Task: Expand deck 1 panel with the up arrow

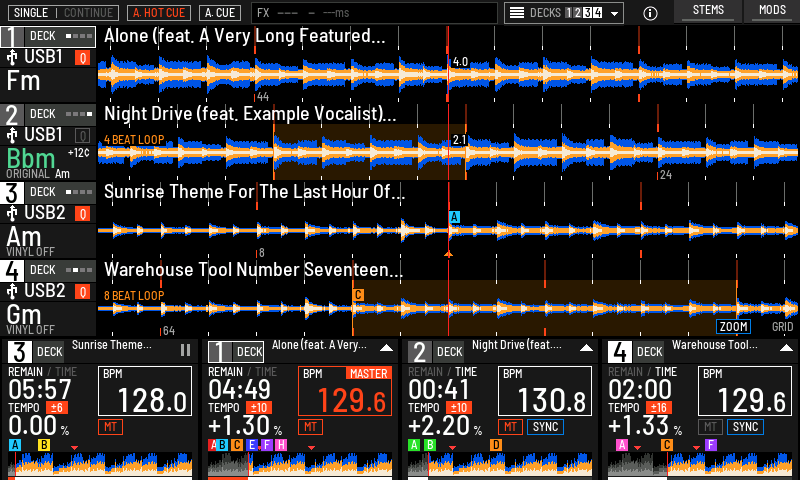Action: coord(386,348)
